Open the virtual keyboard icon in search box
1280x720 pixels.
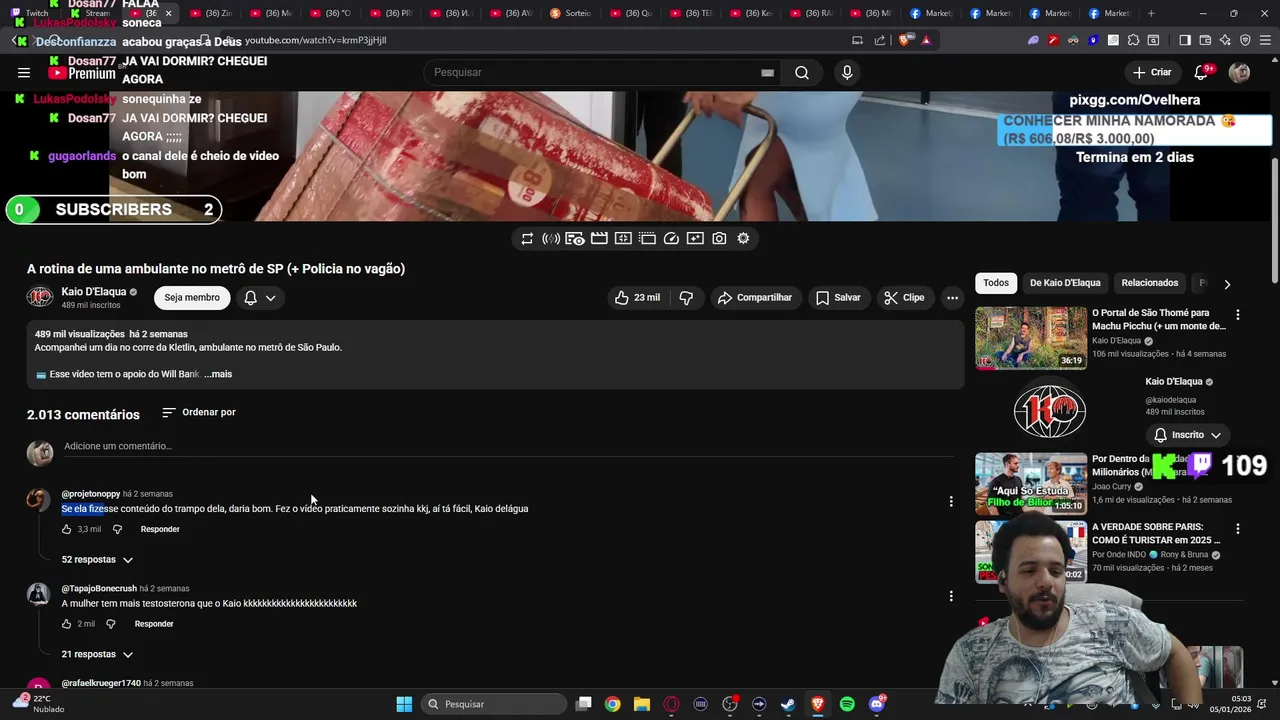[767, 72]
